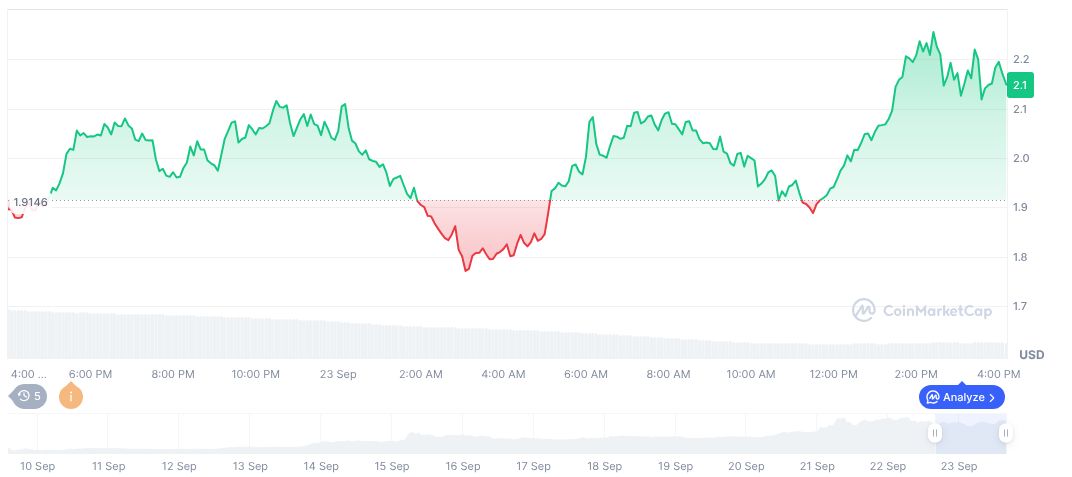Click the orange info marker icon
The width and height of the screenshot is (1072, 477).
[71, 396]
